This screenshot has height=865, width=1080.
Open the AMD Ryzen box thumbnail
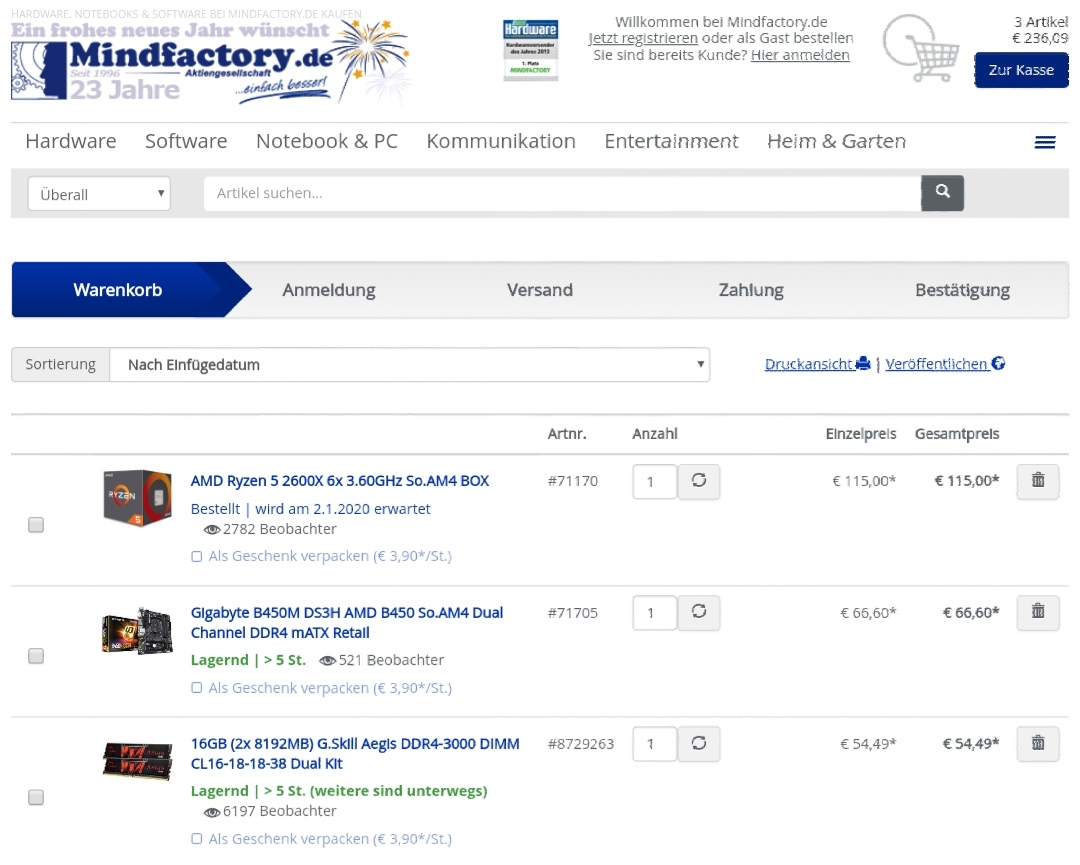[137, 498]
